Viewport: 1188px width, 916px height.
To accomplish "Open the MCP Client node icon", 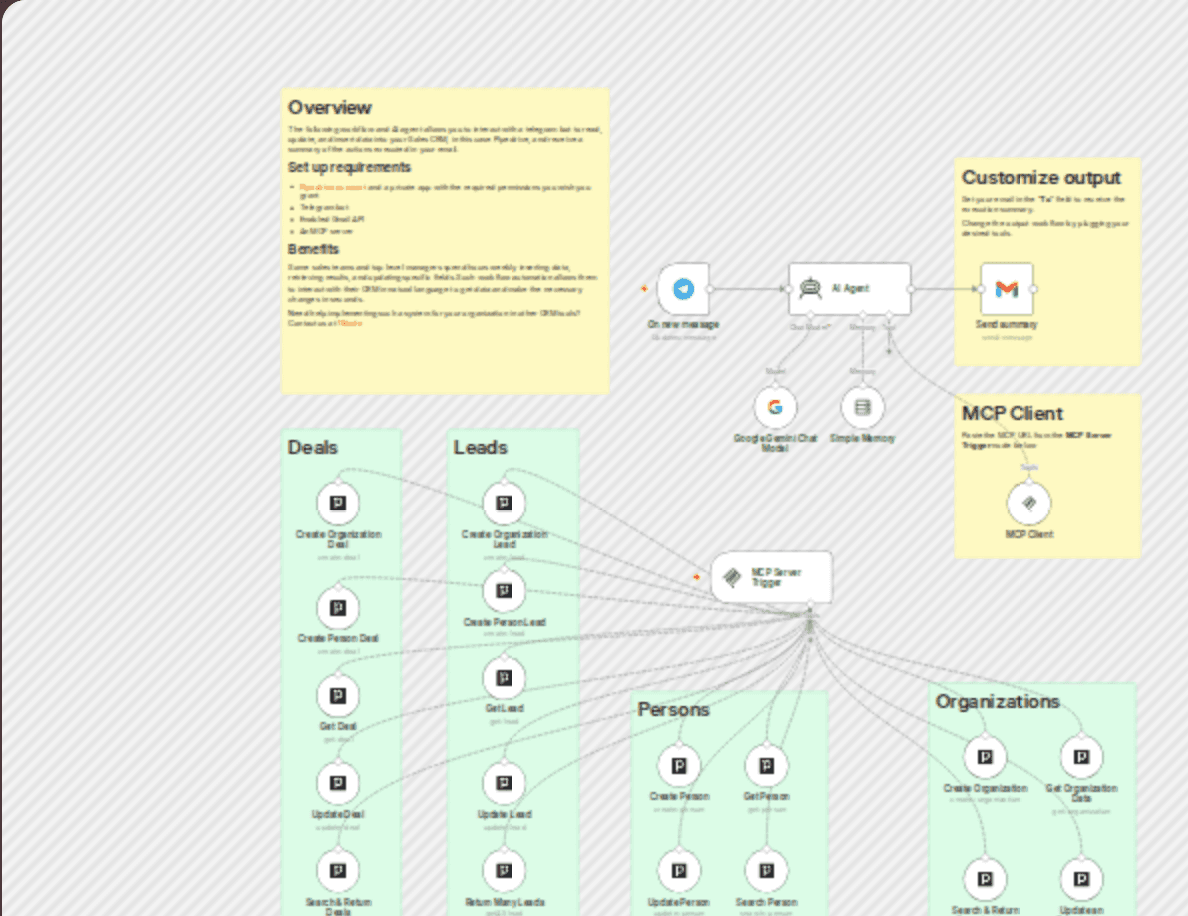I will (1029, 503).
